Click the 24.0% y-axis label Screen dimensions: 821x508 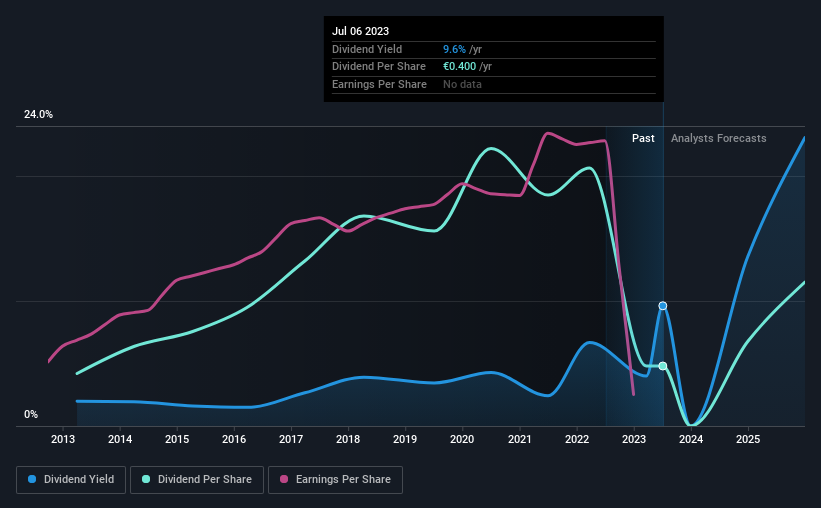pos(38,115)
